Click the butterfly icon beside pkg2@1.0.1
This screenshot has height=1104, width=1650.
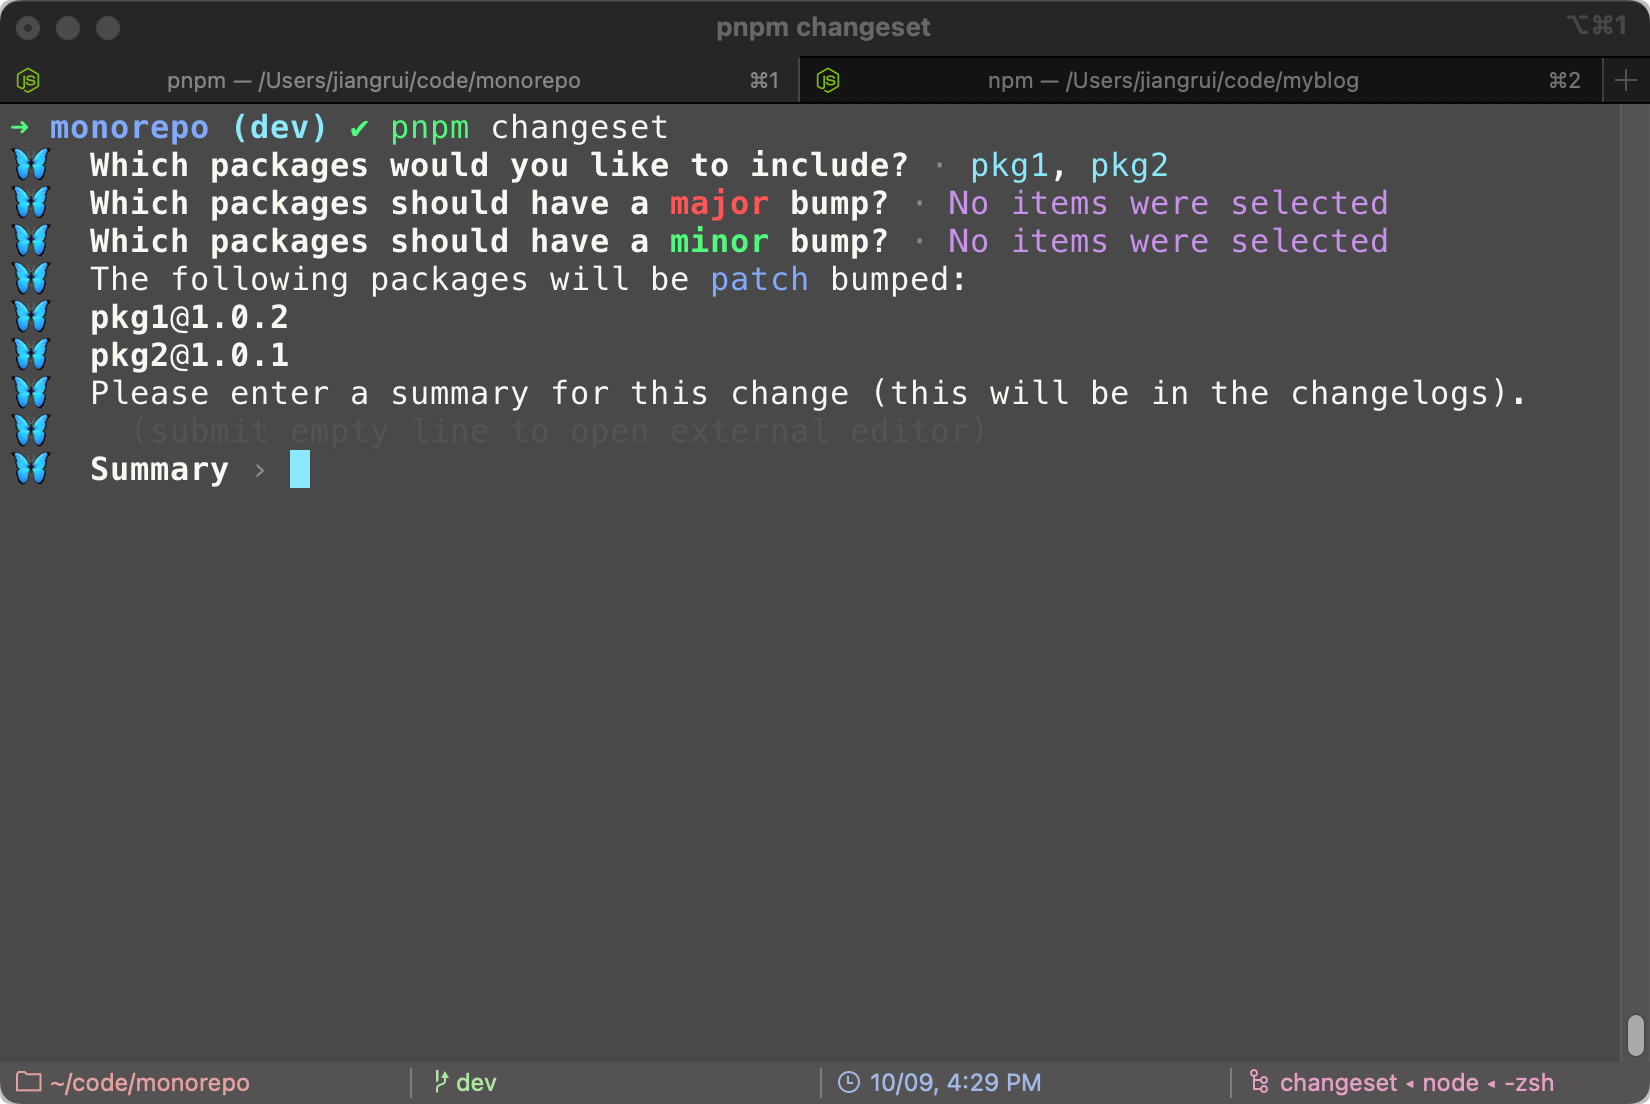coord(31,354)
